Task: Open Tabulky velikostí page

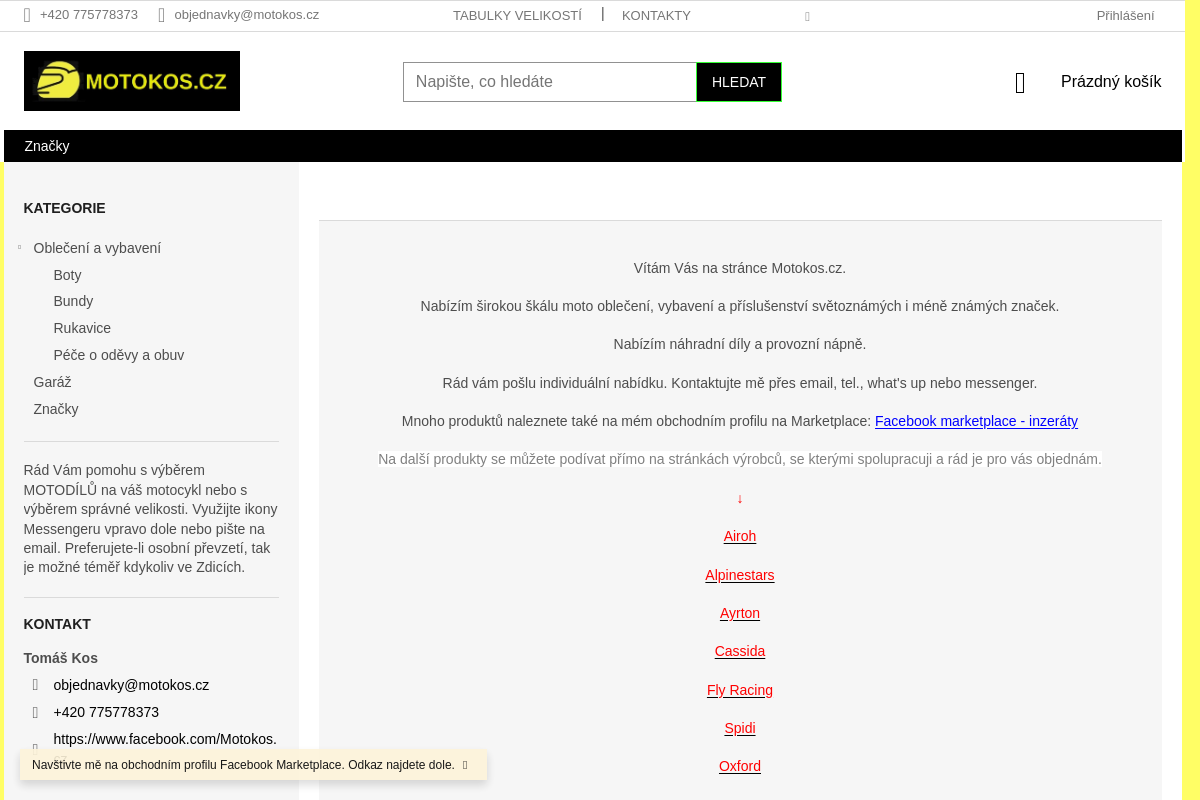Action: [x=517, y=15]
